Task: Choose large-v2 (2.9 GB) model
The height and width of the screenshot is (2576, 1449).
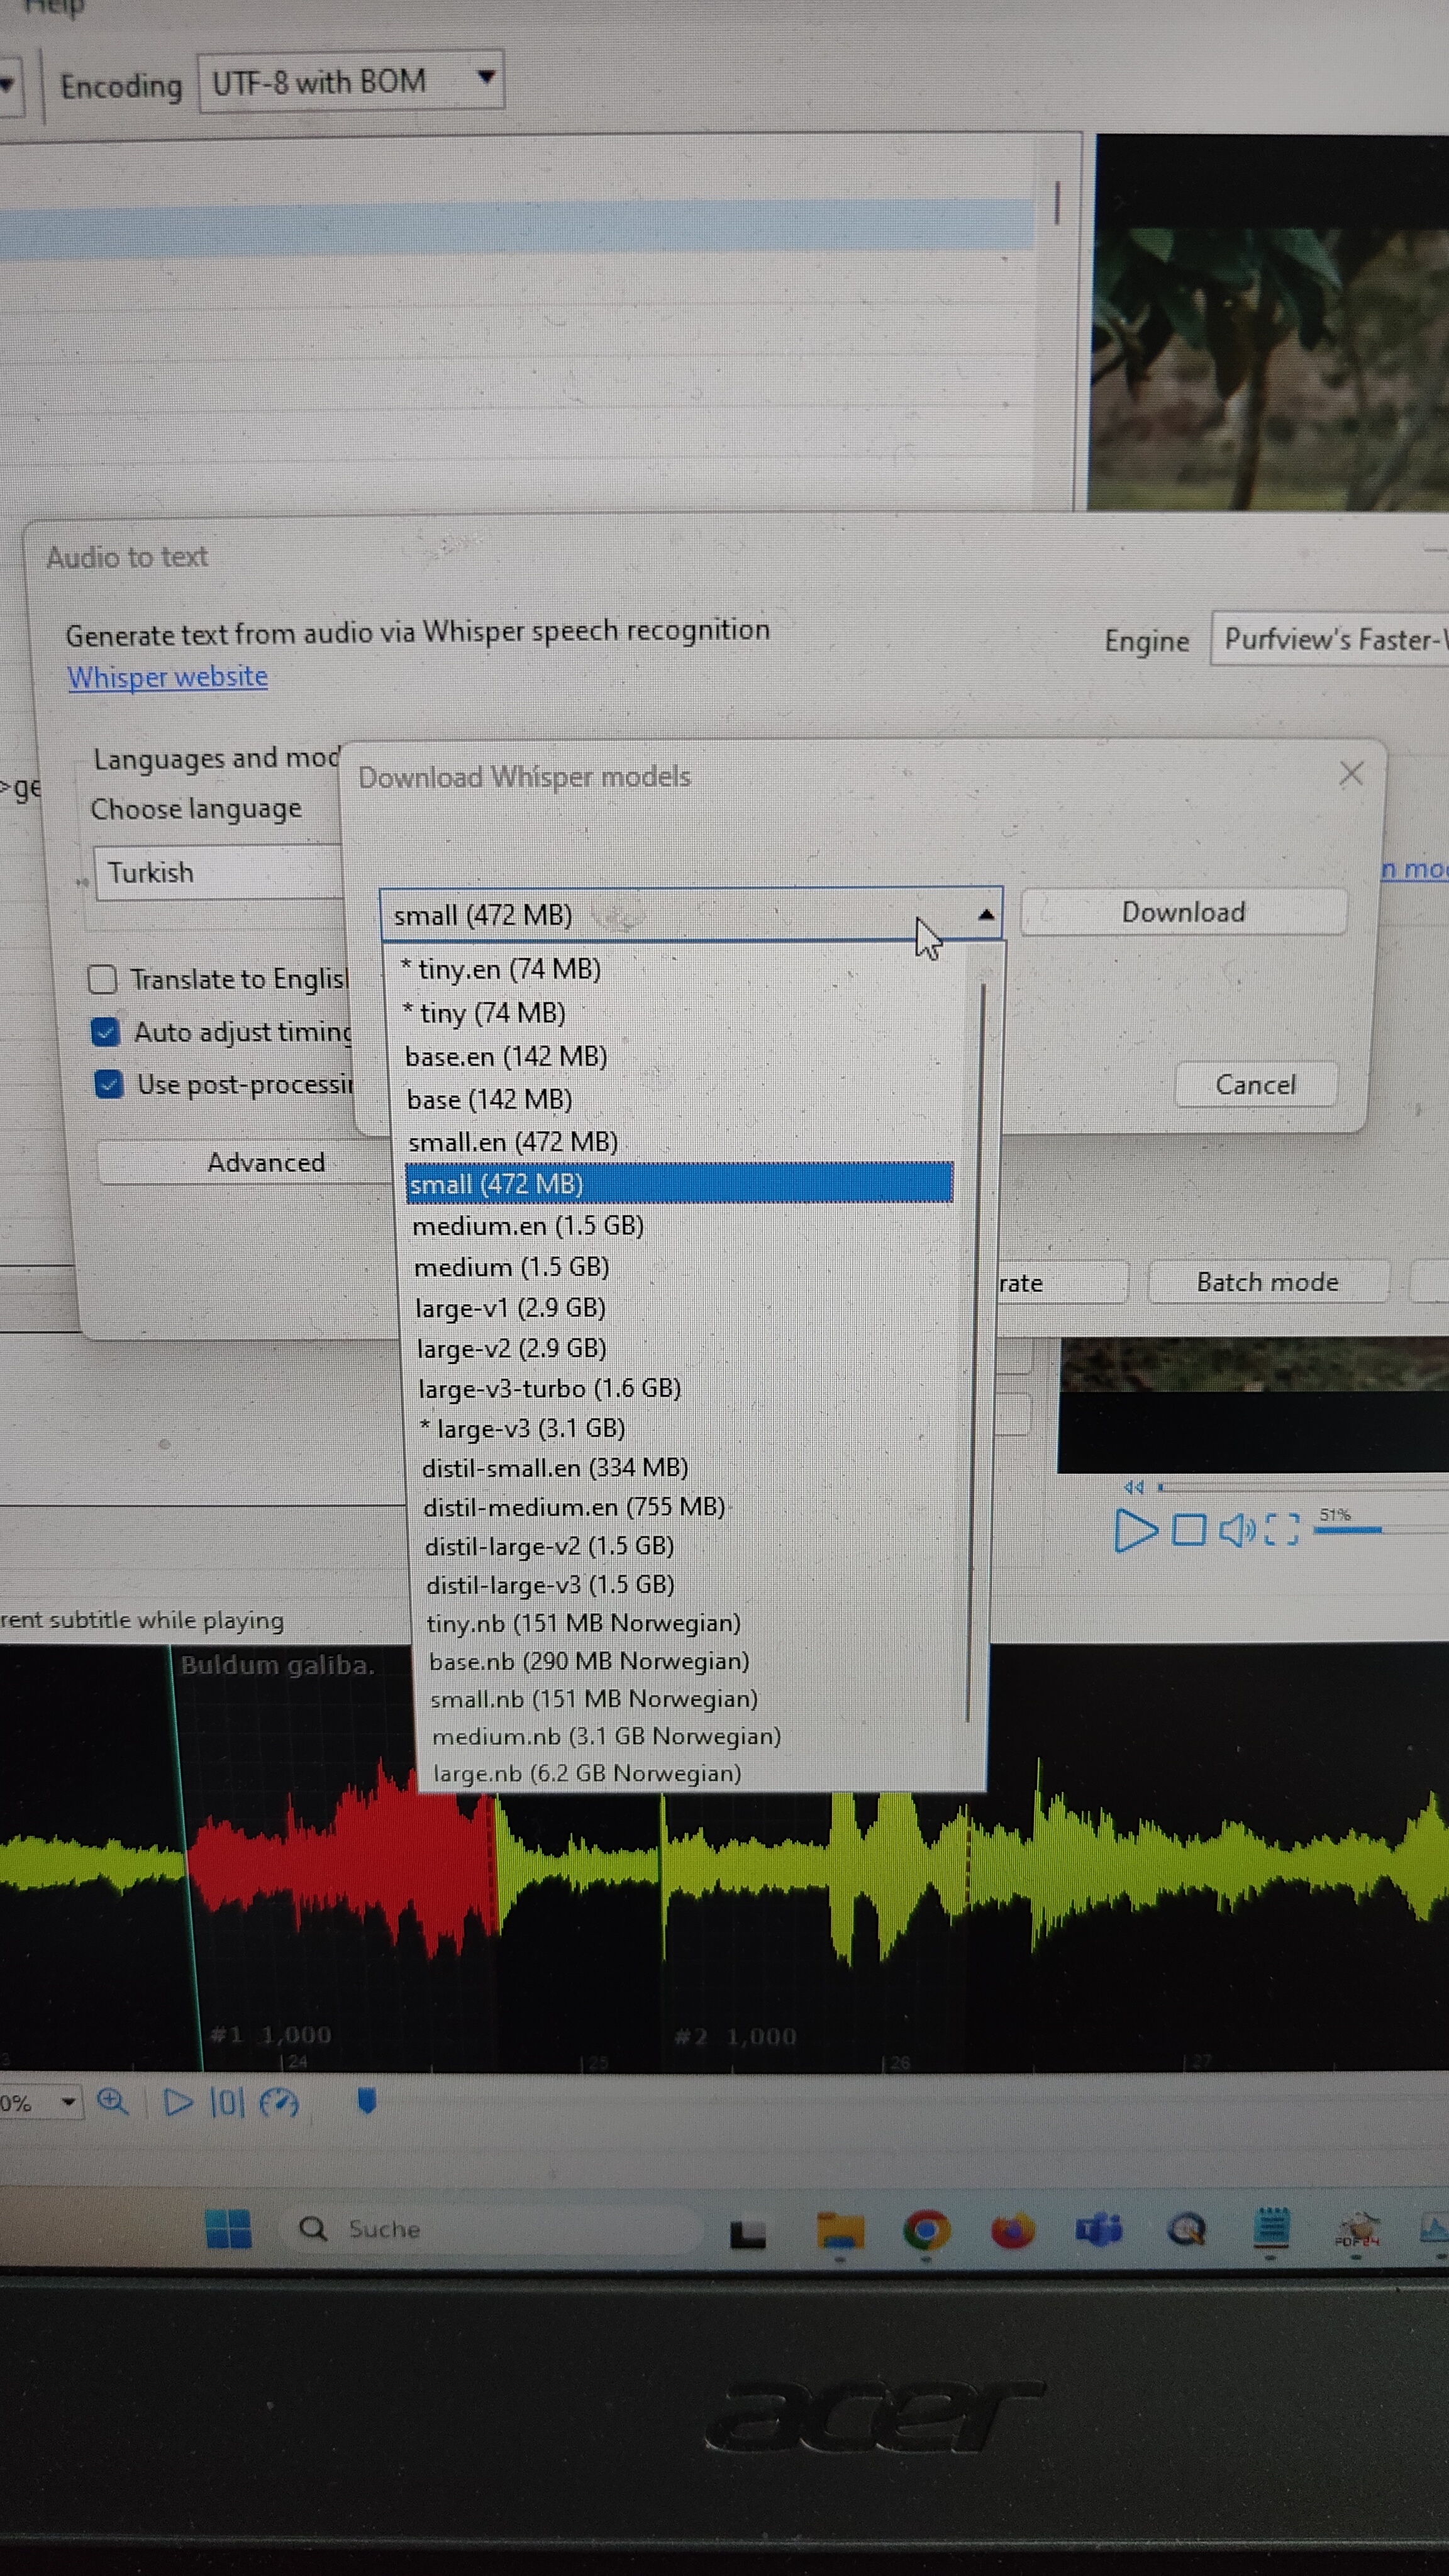Action: 512,1348
